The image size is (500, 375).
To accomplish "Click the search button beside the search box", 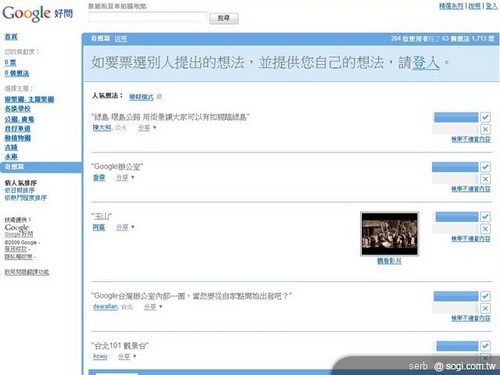I will (x=224, y=18).
